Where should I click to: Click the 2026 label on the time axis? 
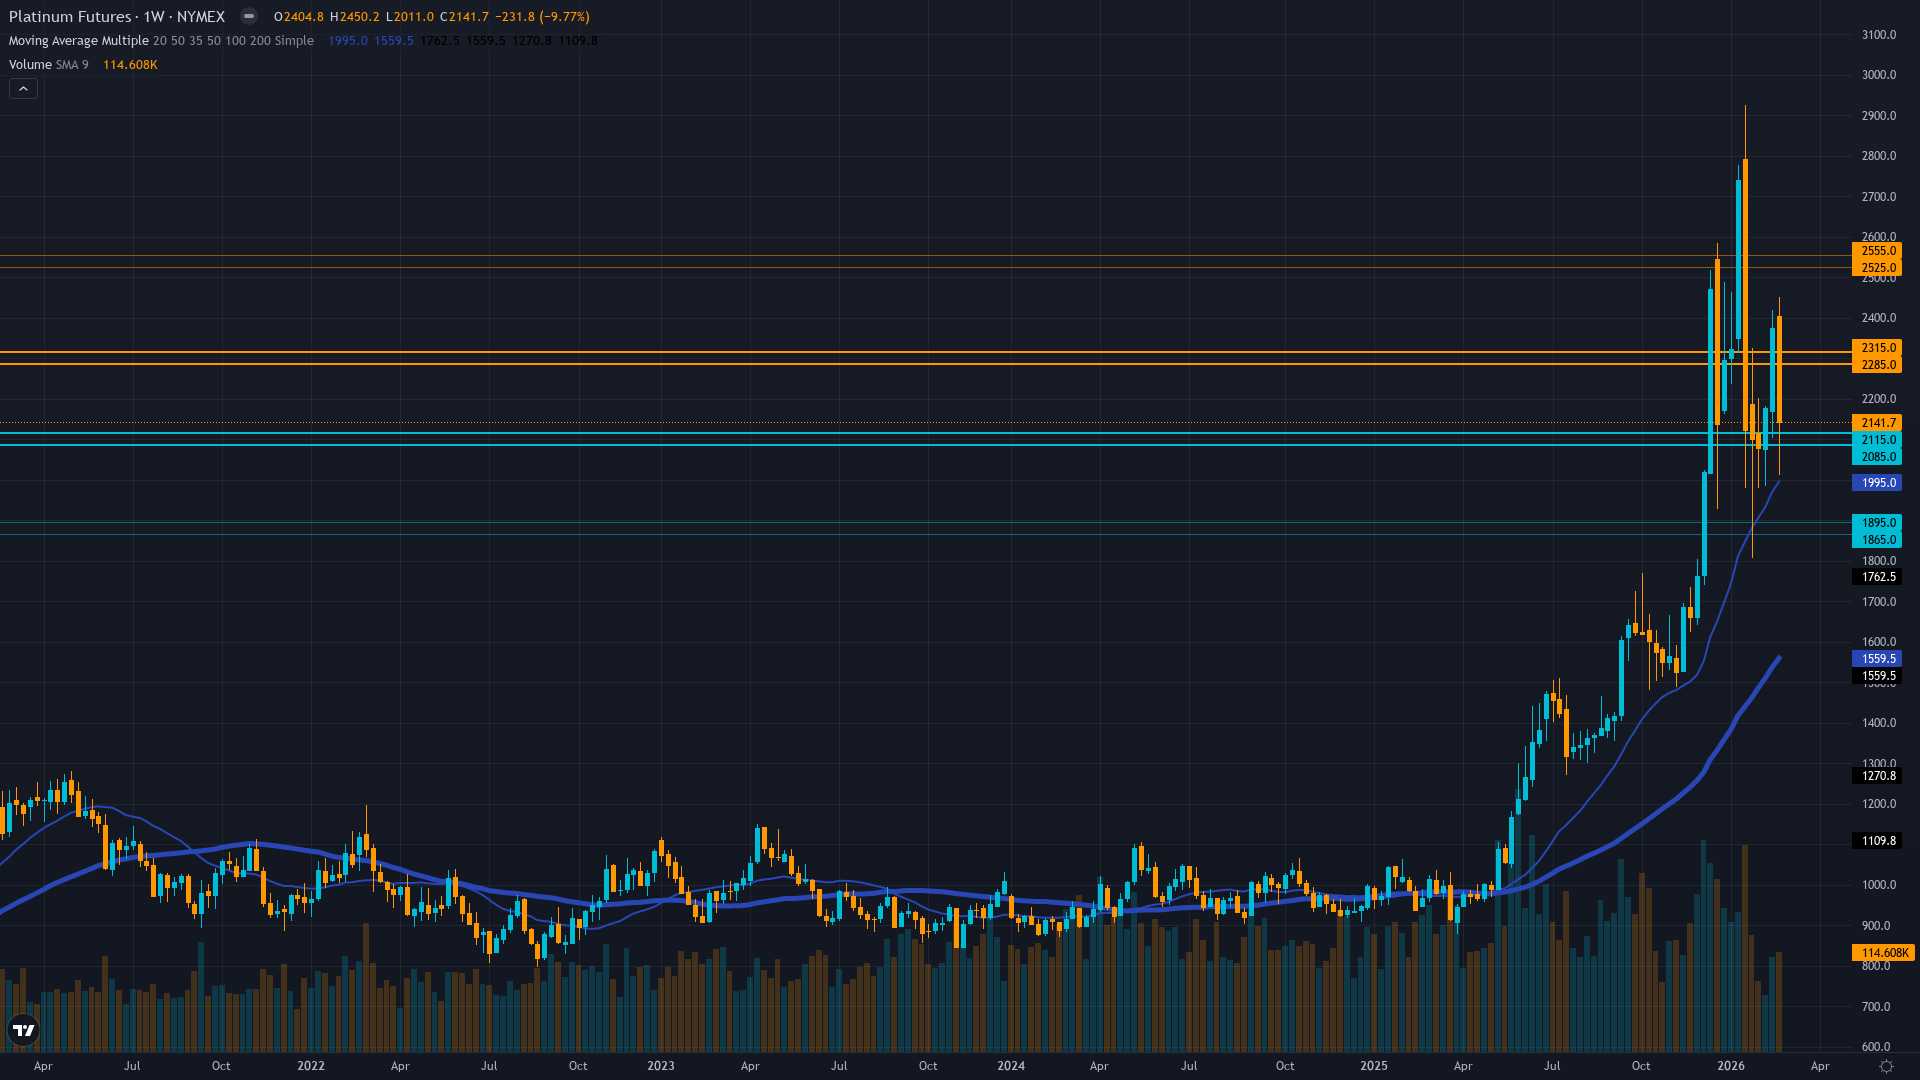pyautogui.click(x=1731, y=1066)
